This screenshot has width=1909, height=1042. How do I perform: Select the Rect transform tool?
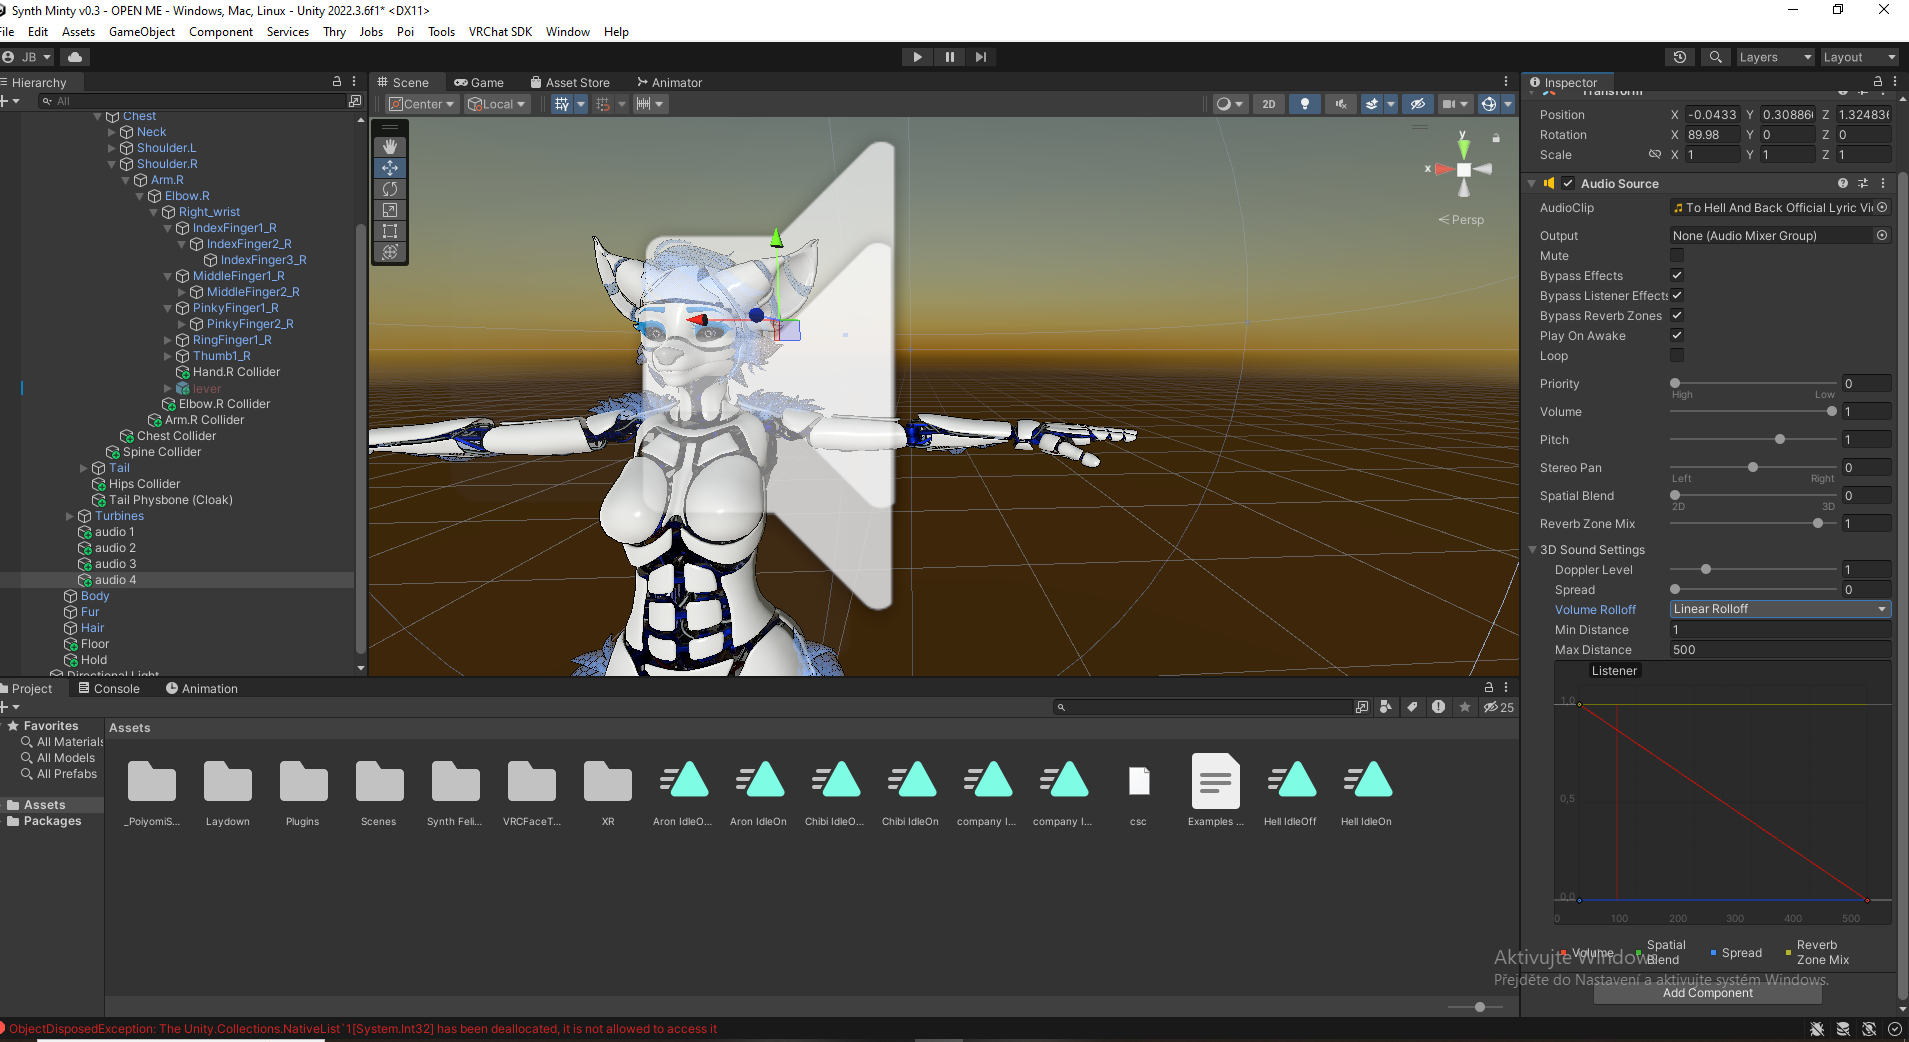click(390, 231)
